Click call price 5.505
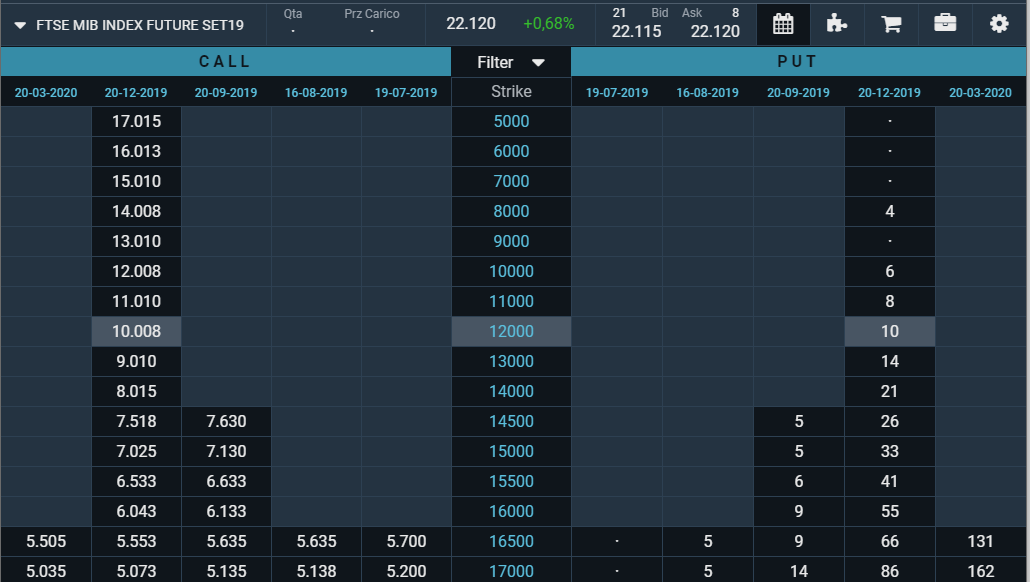The height and width of the screenshot is (582, 1030). (46, 541)
